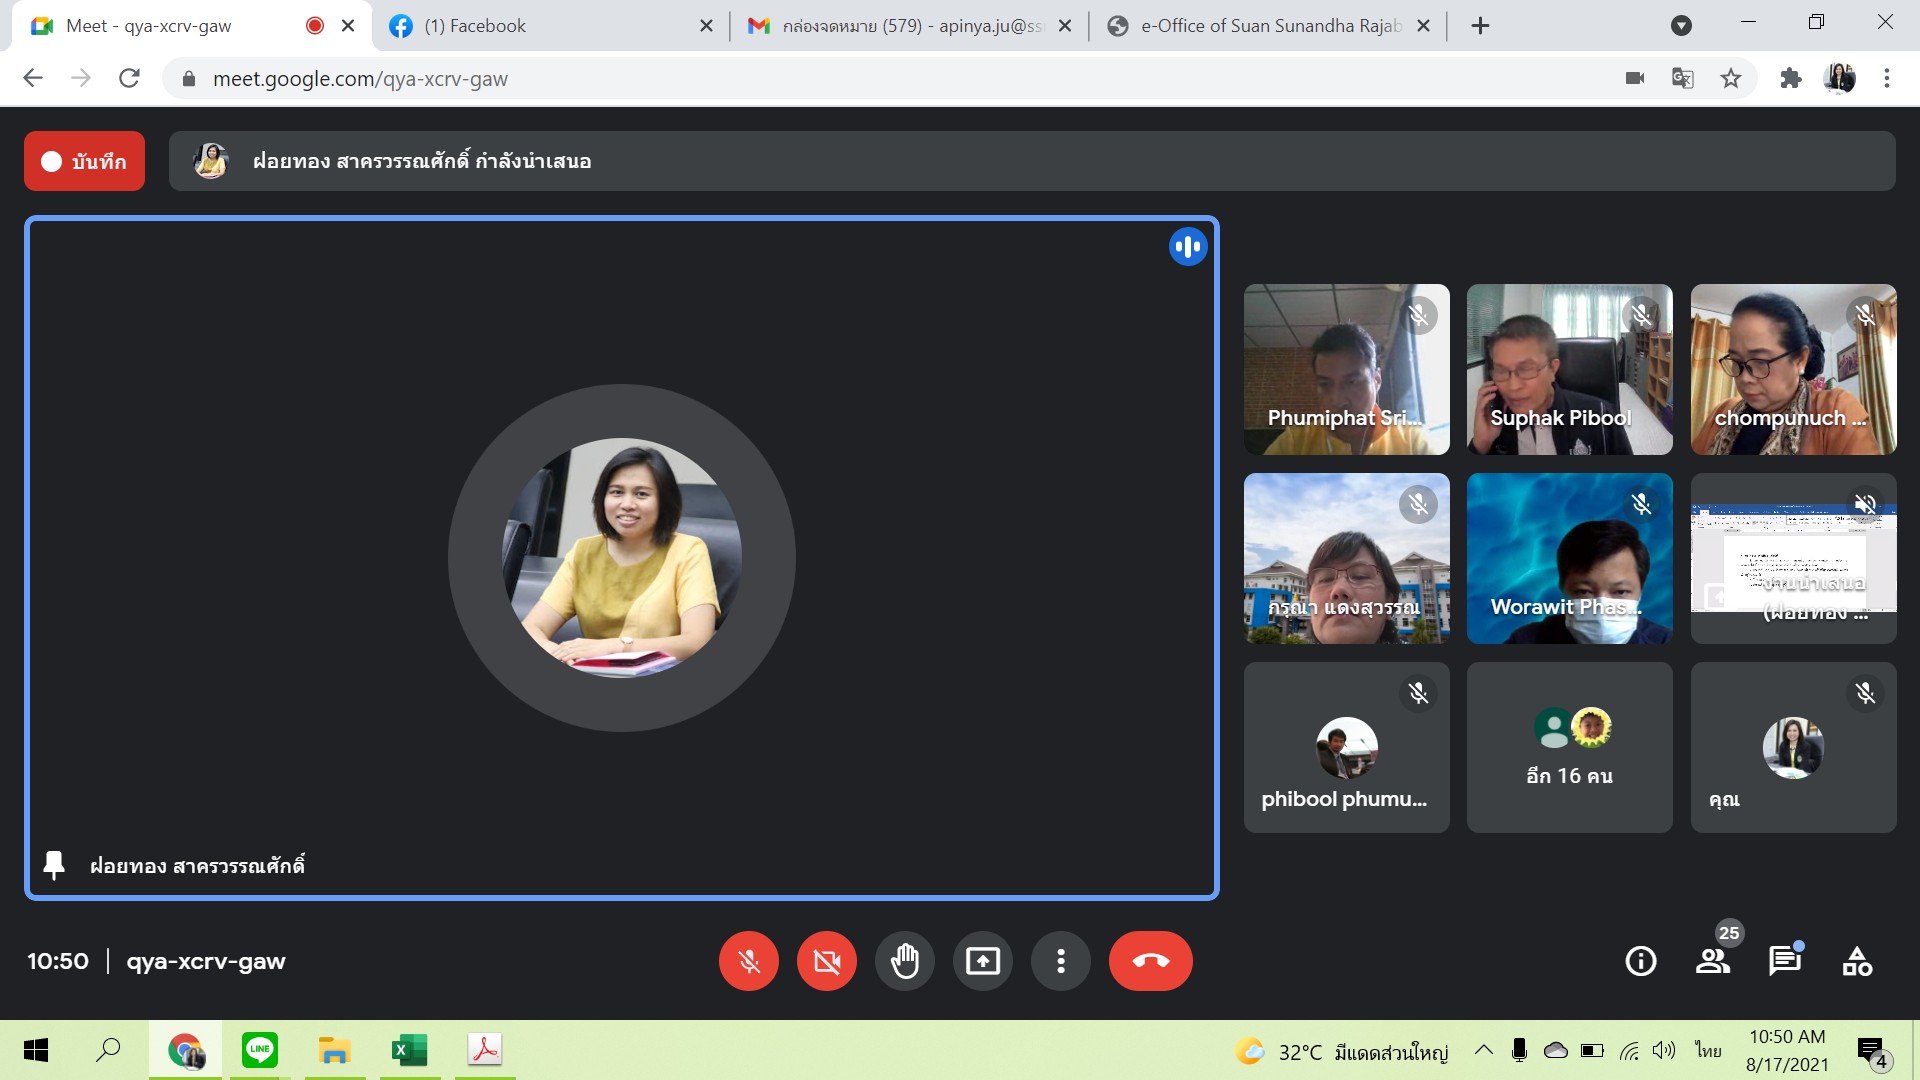
Task: Open Chrome browser three-dot menu
Action: click(1886, 78)
